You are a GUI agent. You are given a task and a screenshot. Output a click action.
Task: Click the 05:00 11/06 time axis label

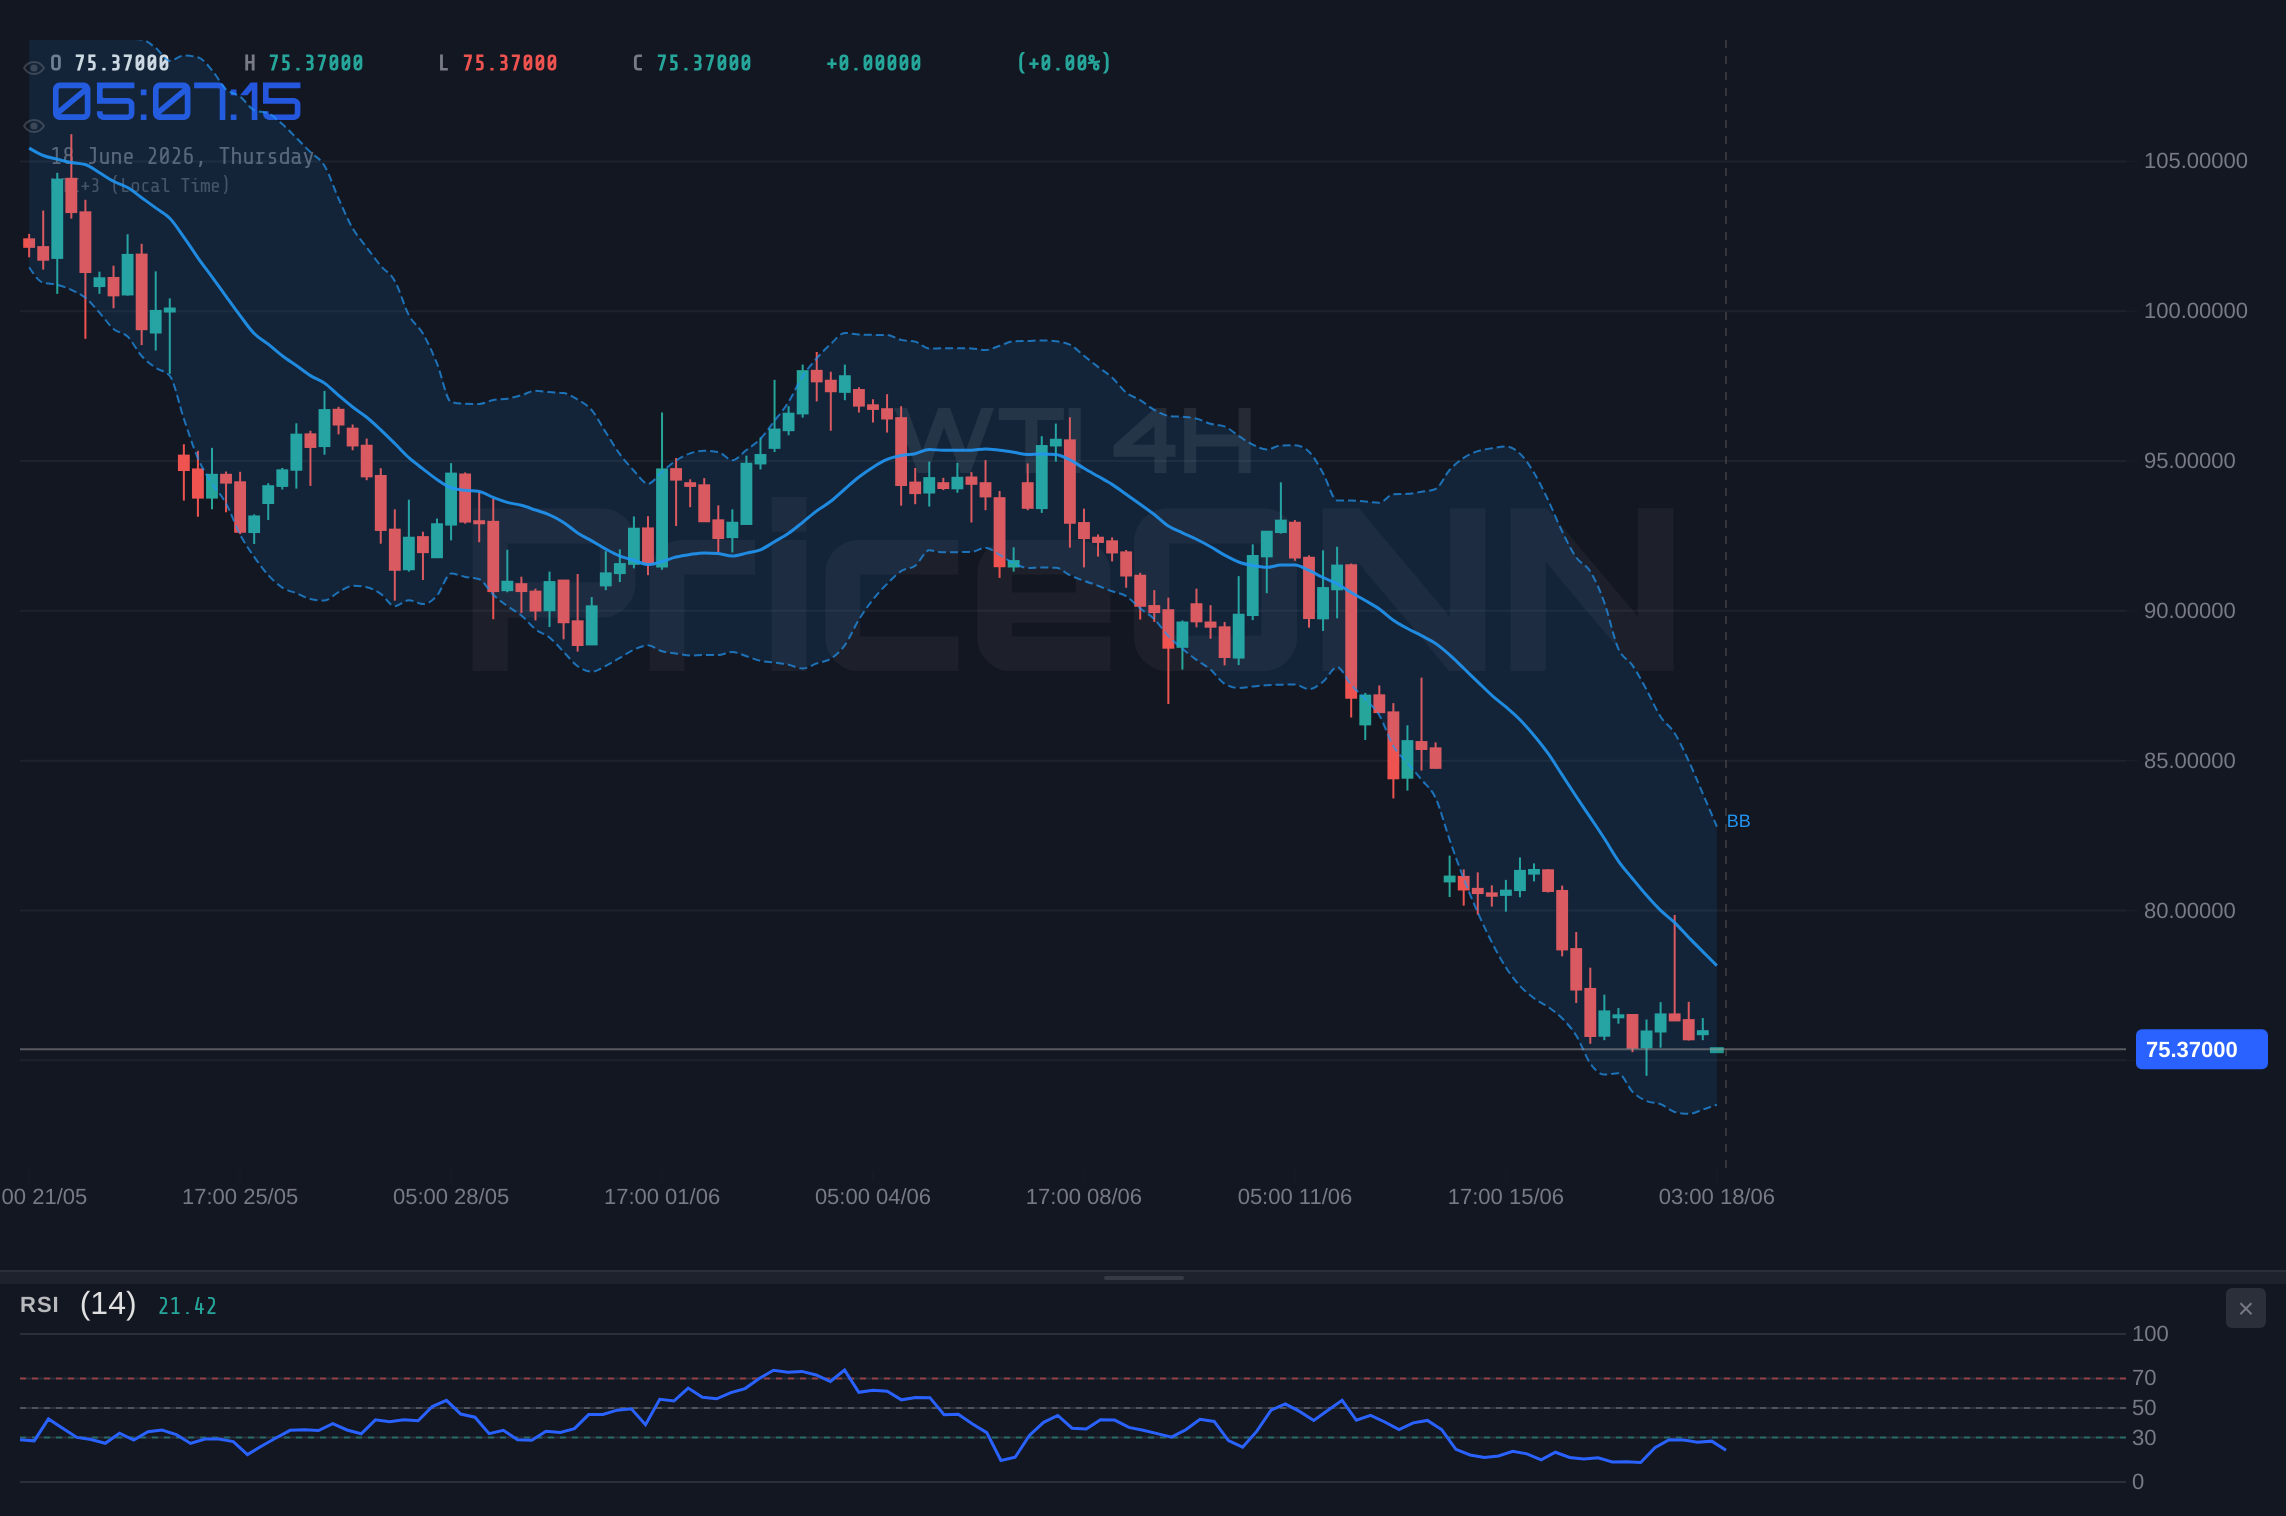coord(1295,1197)
